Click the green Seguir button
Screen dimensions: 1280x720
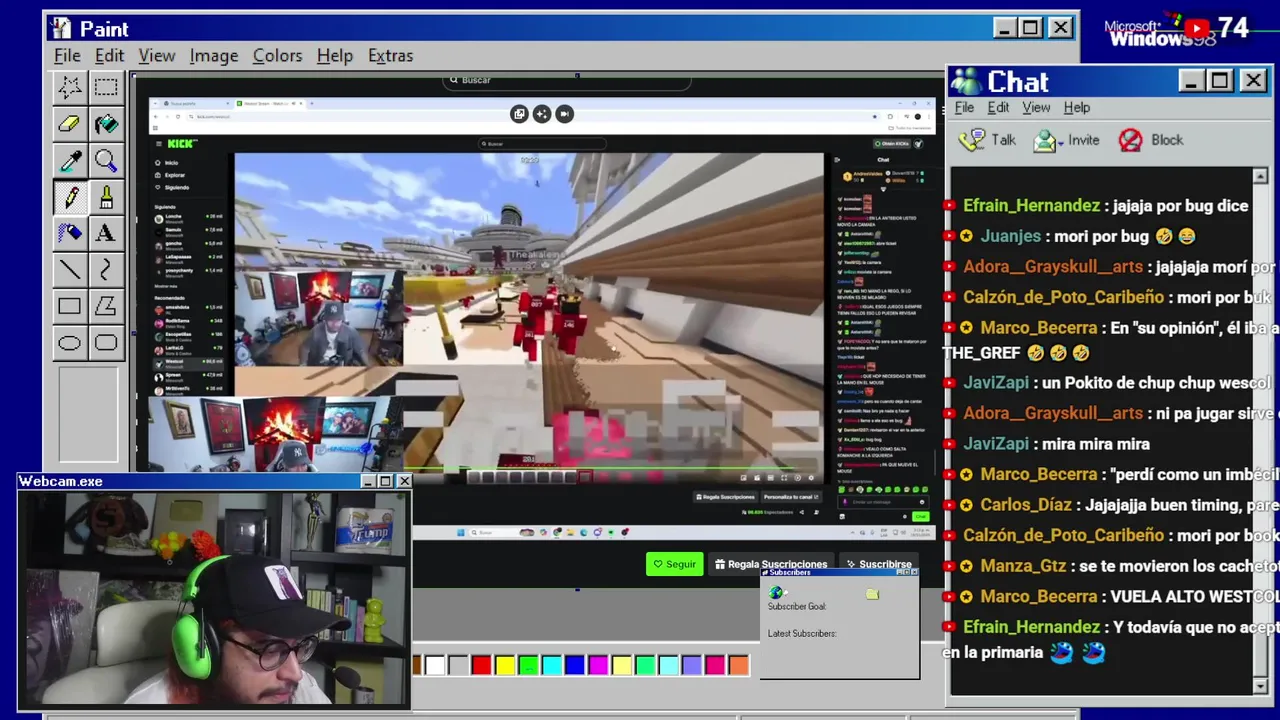(x=675, y=565)
